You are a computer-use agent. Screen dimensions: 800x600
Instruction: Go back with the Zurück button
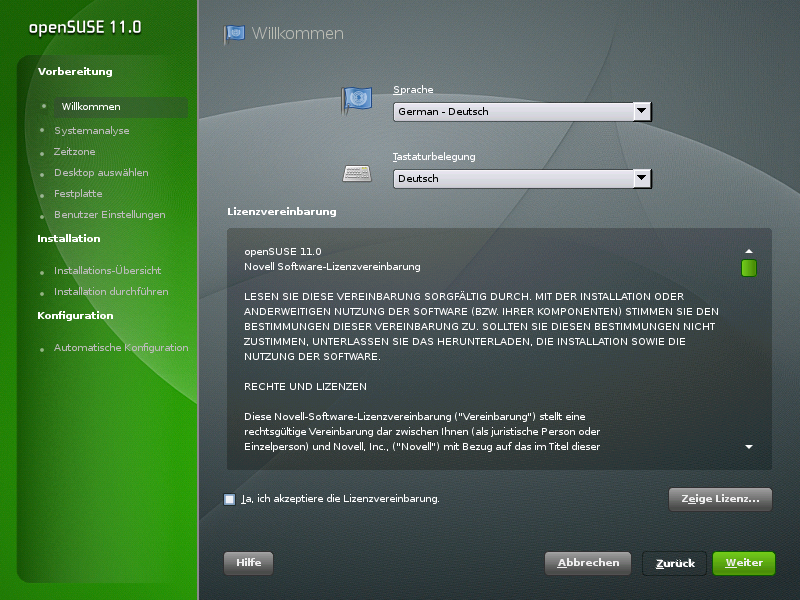tap(674, 563)
